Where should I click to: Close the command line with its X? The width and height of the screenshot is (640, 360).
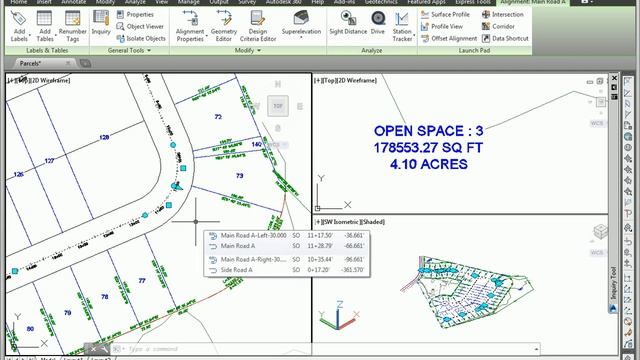pyautogui.click(x=93, y=349)
